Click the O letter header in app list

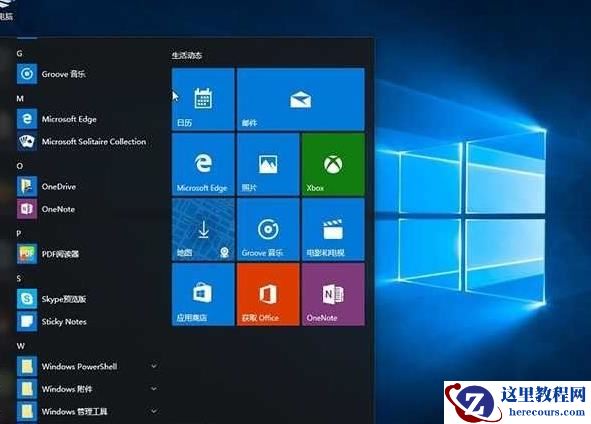click(x=20, y=166)
